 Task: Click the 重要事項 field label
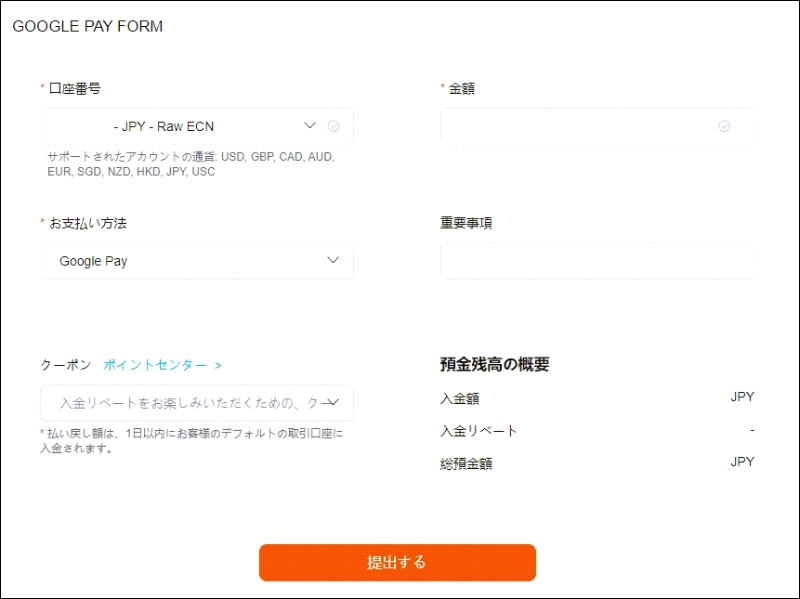coord(466,223)
